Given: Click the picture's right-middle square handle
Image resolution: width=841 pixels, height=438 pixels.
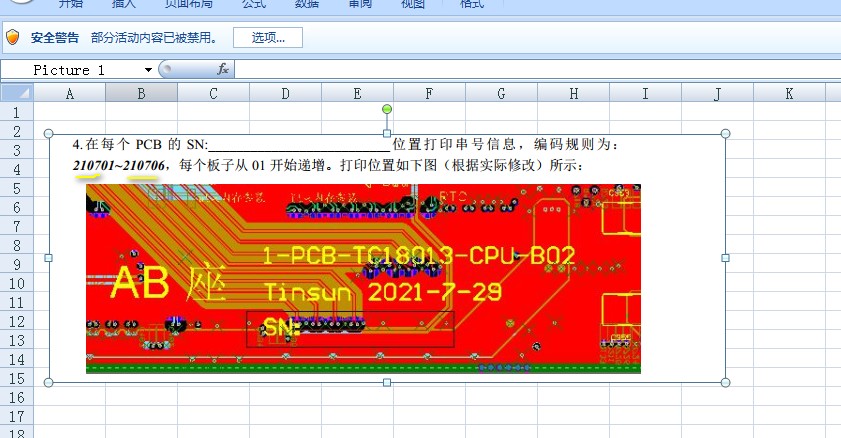Looking at the screenshot, I should (x=725, y=258).
